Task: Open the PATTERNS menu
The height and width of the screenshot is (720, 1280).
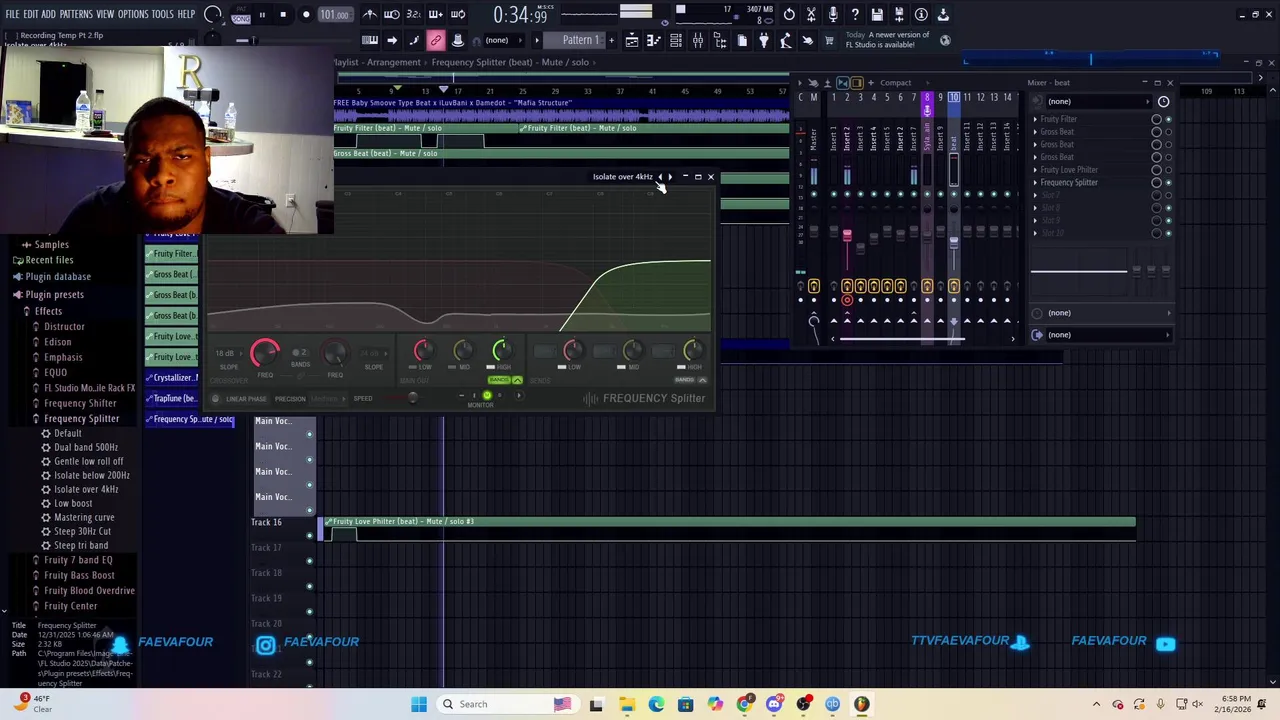Action: coord(76,14)
